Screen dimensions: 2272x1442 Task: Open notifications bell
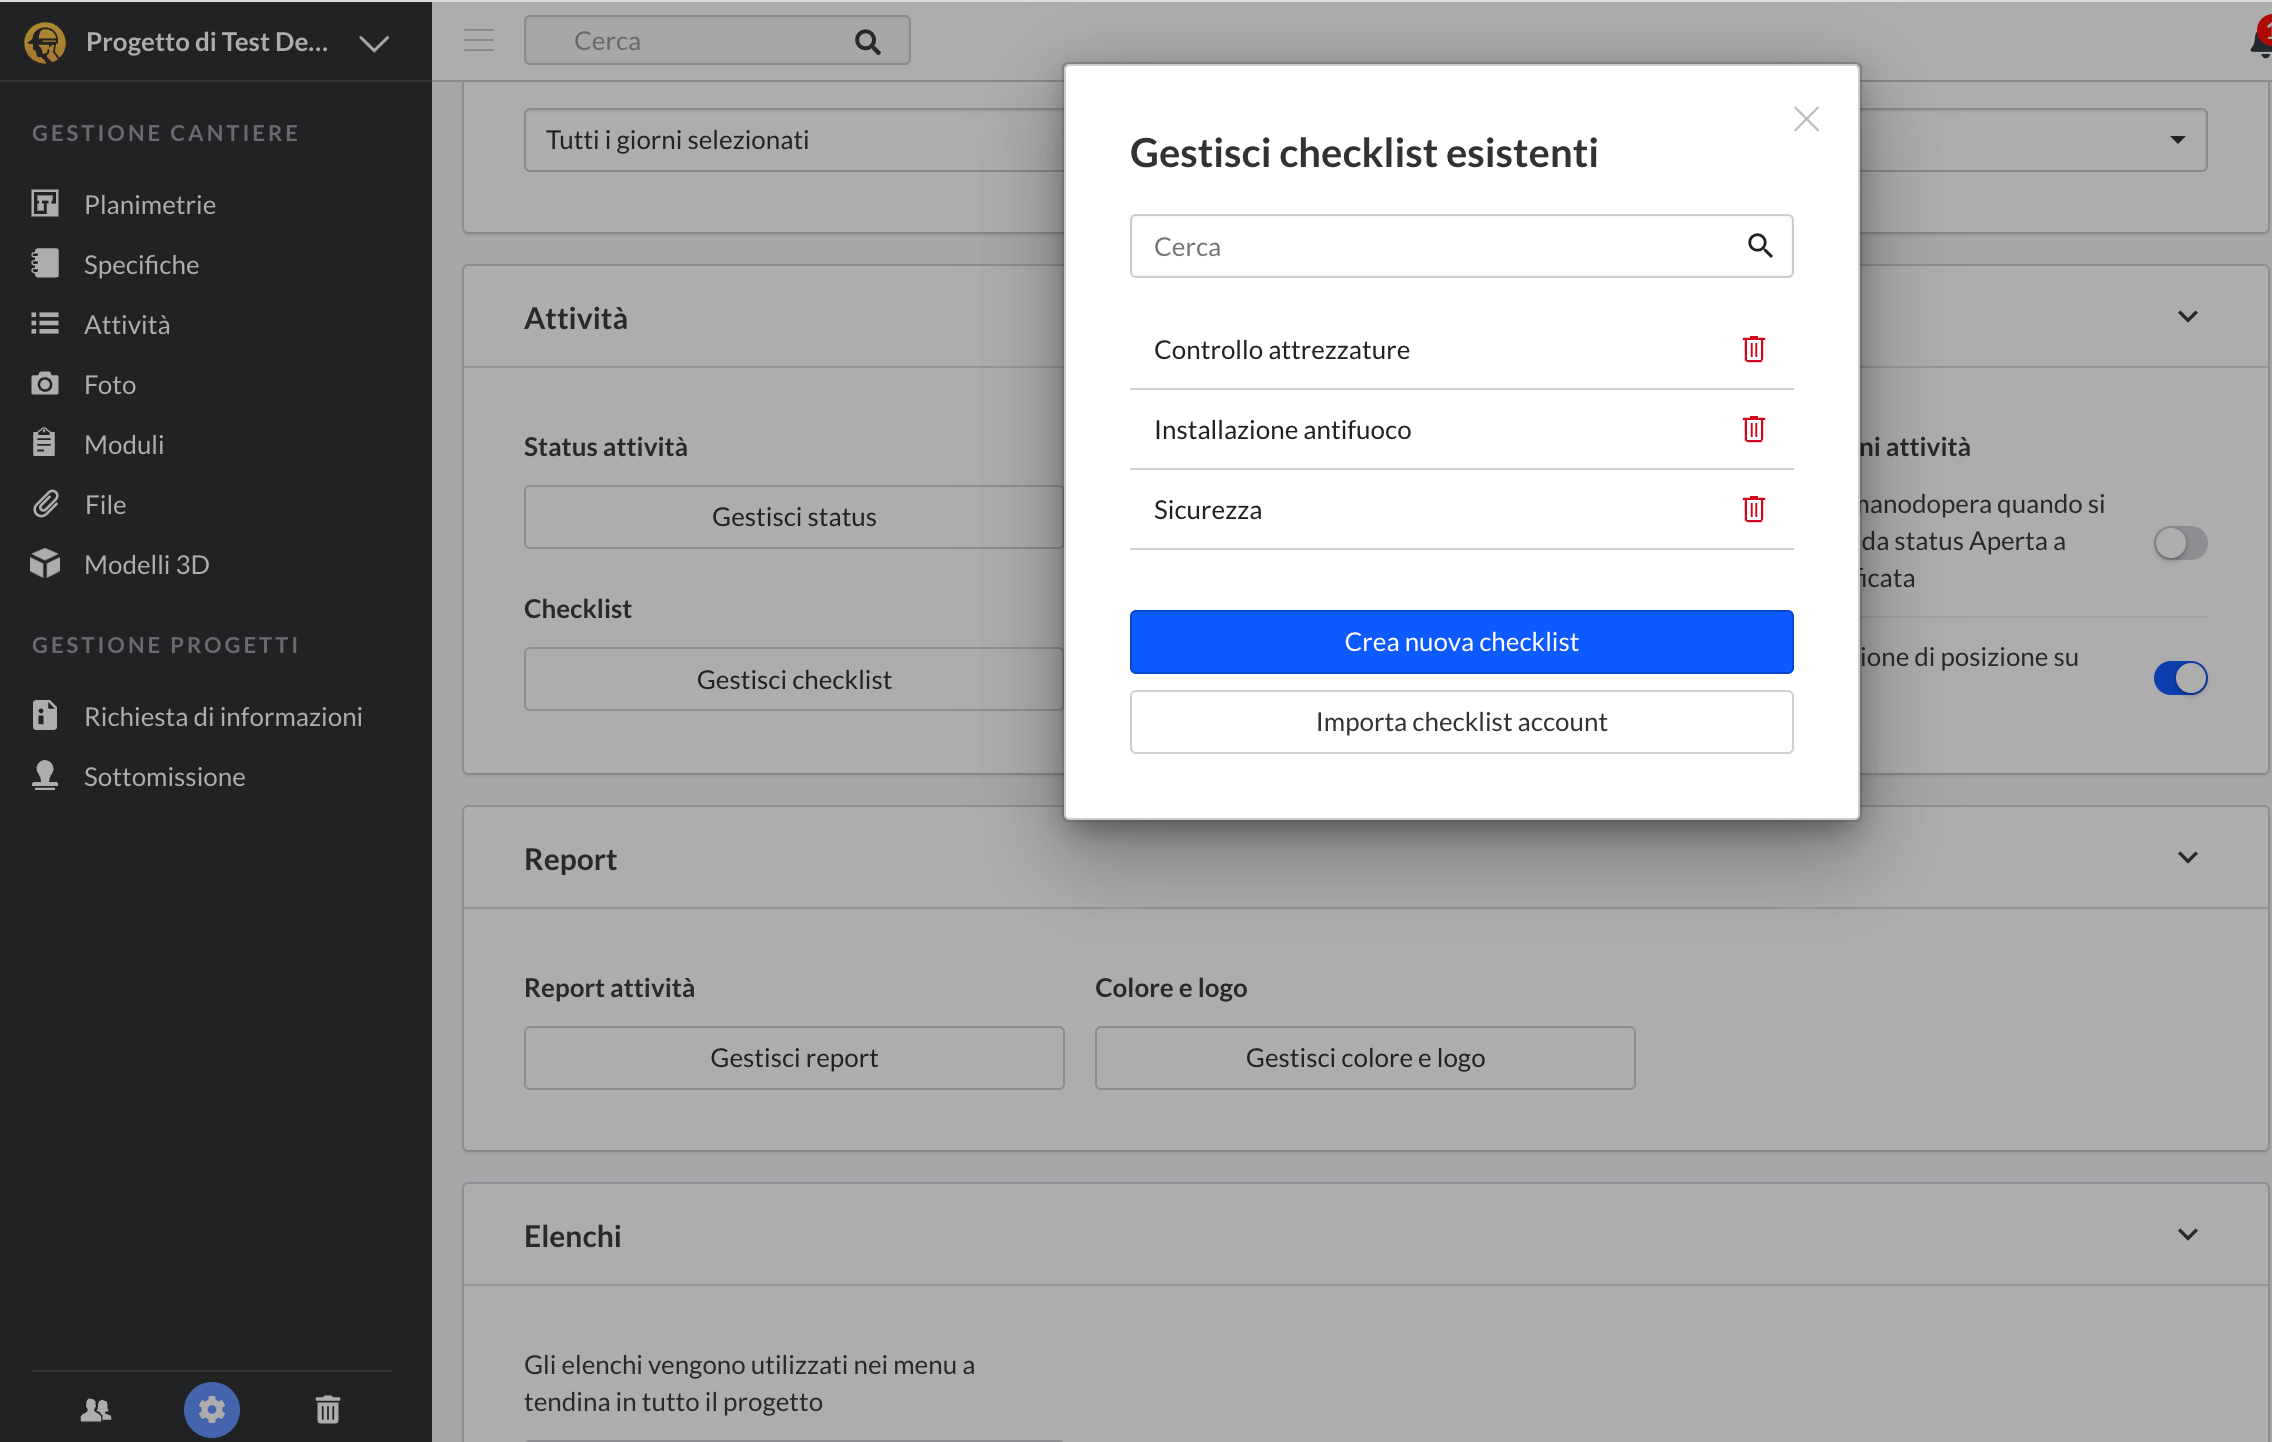tap(2260, 40)
